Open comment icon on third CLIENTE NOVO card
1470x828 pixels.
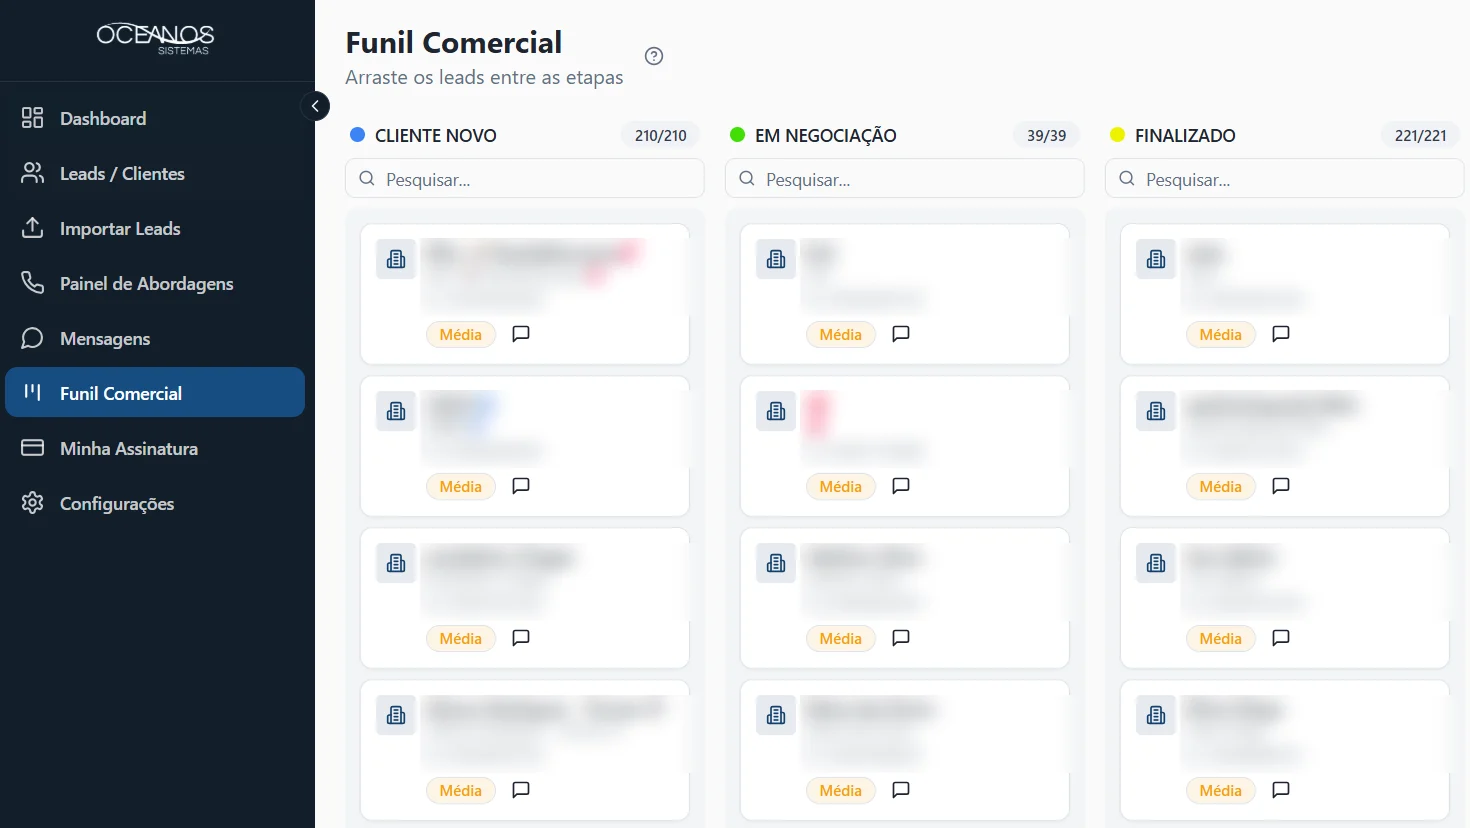tap(521, 638)
